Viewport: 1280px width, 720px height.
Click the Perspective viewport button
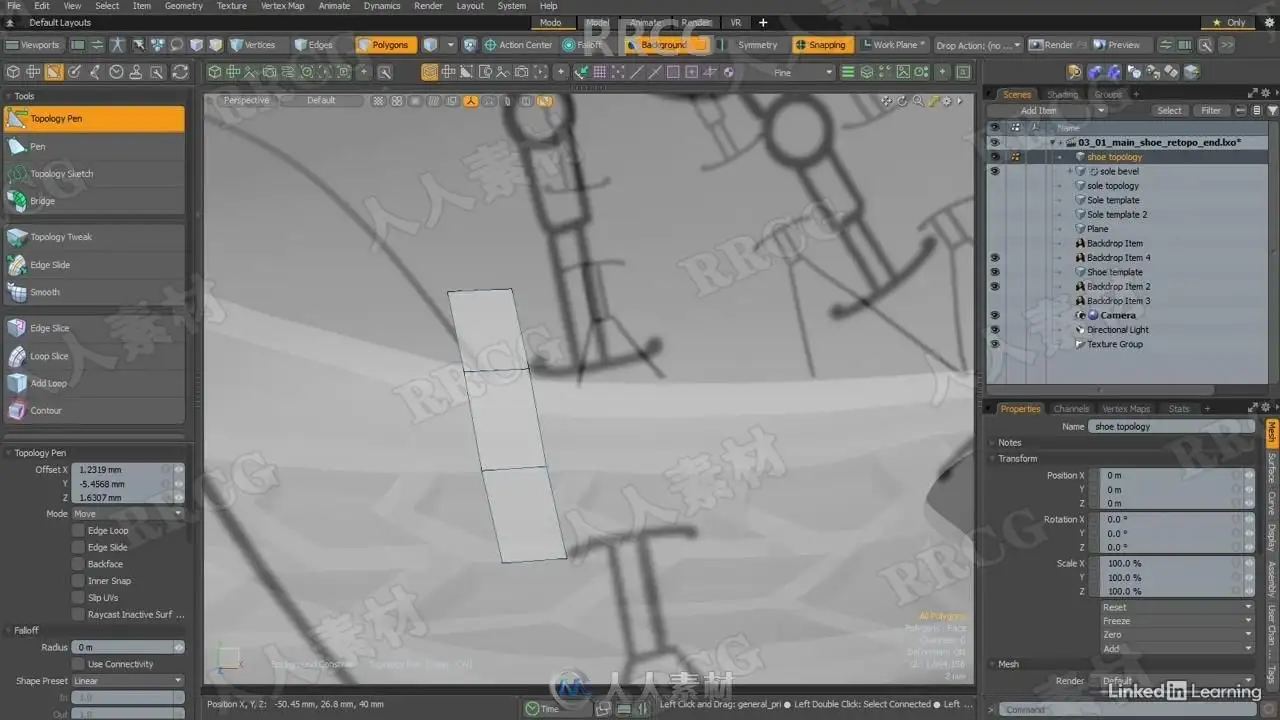pyautogui.click(x=246, y=101)
